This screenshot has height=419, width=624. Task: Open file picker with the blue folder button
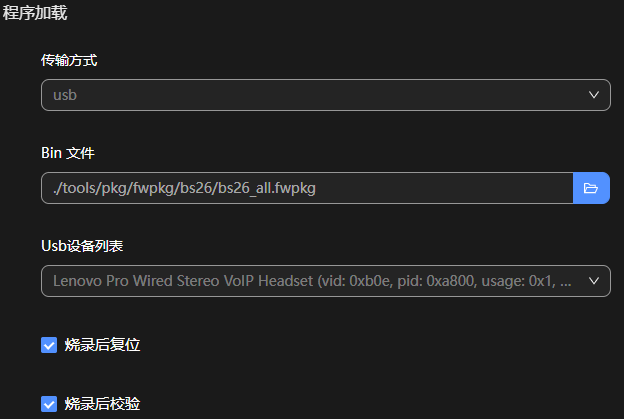tap(591, 188)
